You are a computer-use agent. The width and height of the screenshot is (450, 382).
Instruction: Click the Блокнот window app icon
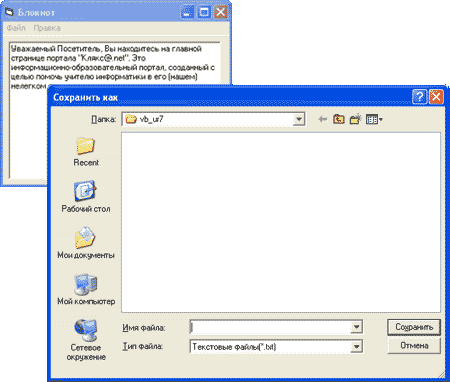click(9, 12)
